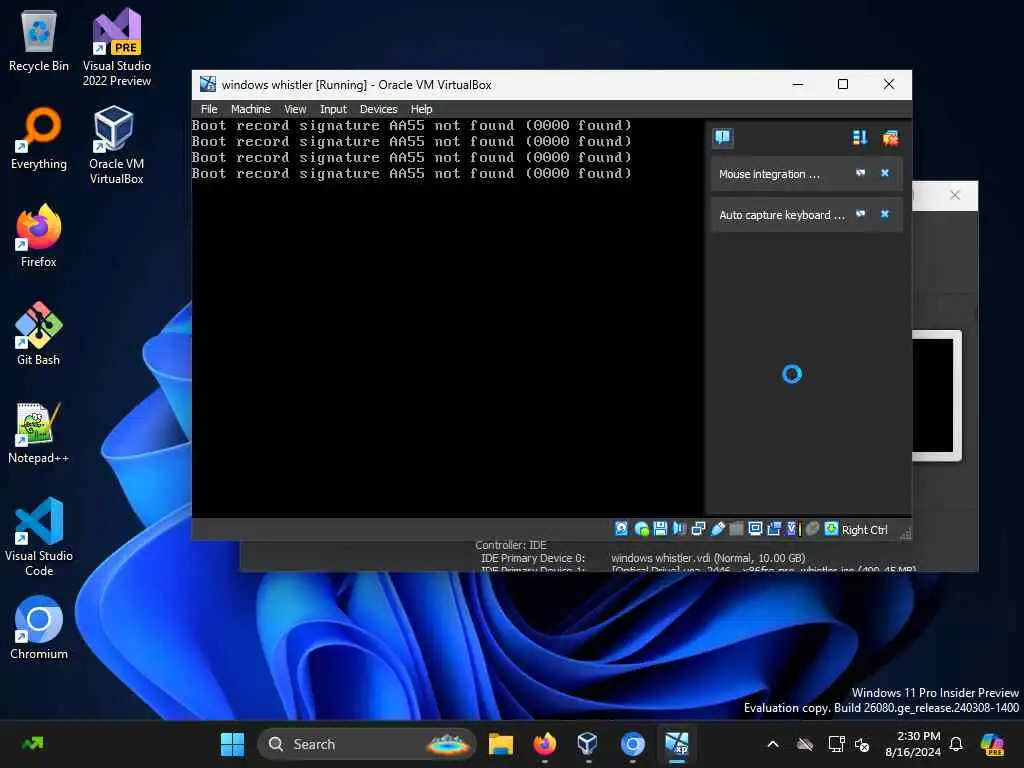Viewport: 1024px width, 768px height.
Task: Select the Firefox desktop shortcut
Action: click(x=39, y=236)
